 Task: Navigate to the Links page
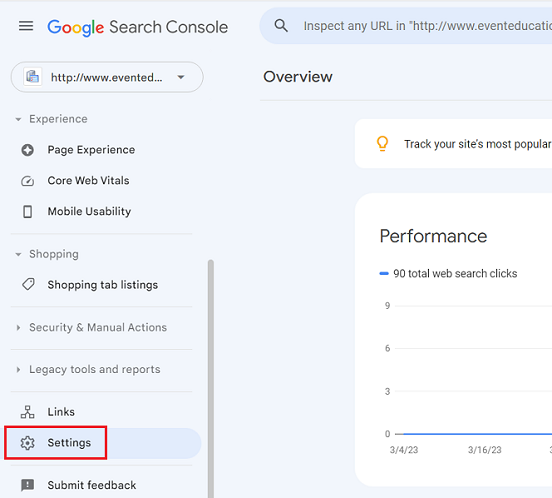[x=61, y=412]
